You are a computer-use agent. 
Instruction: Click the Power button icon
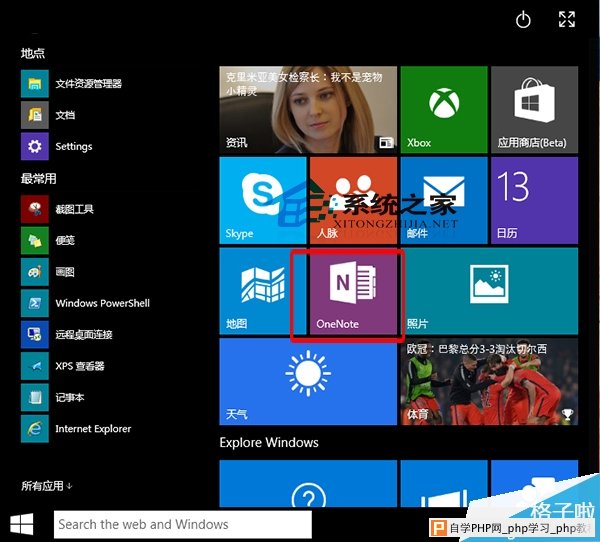(523, 19)
